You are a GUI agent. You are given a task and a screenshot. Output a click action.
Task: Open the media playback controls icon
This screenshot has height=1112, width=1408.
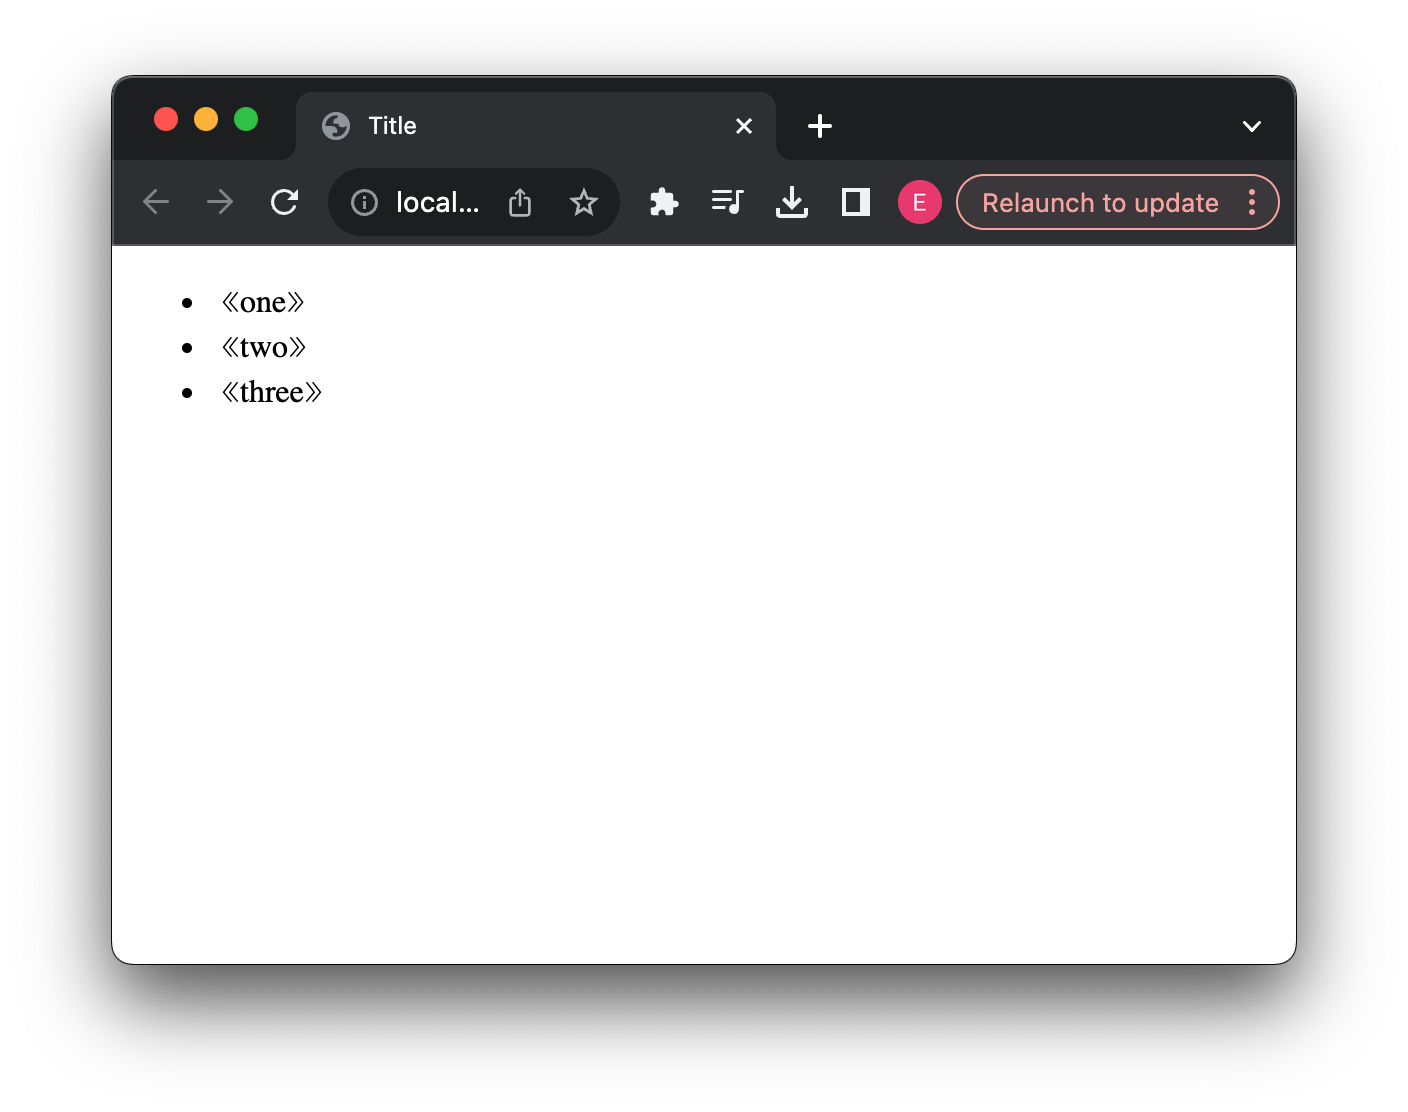click(727, 202)
